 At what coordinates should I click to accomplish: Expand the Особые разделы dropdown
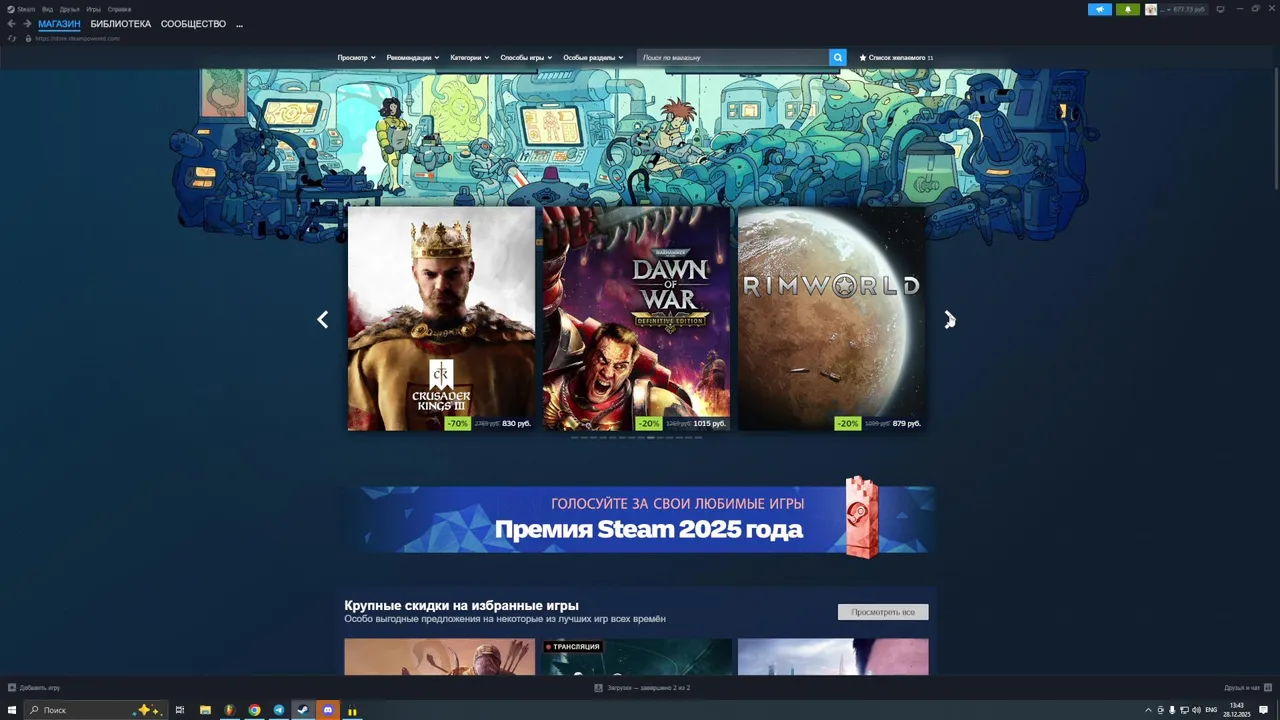(x=593, y=58)
